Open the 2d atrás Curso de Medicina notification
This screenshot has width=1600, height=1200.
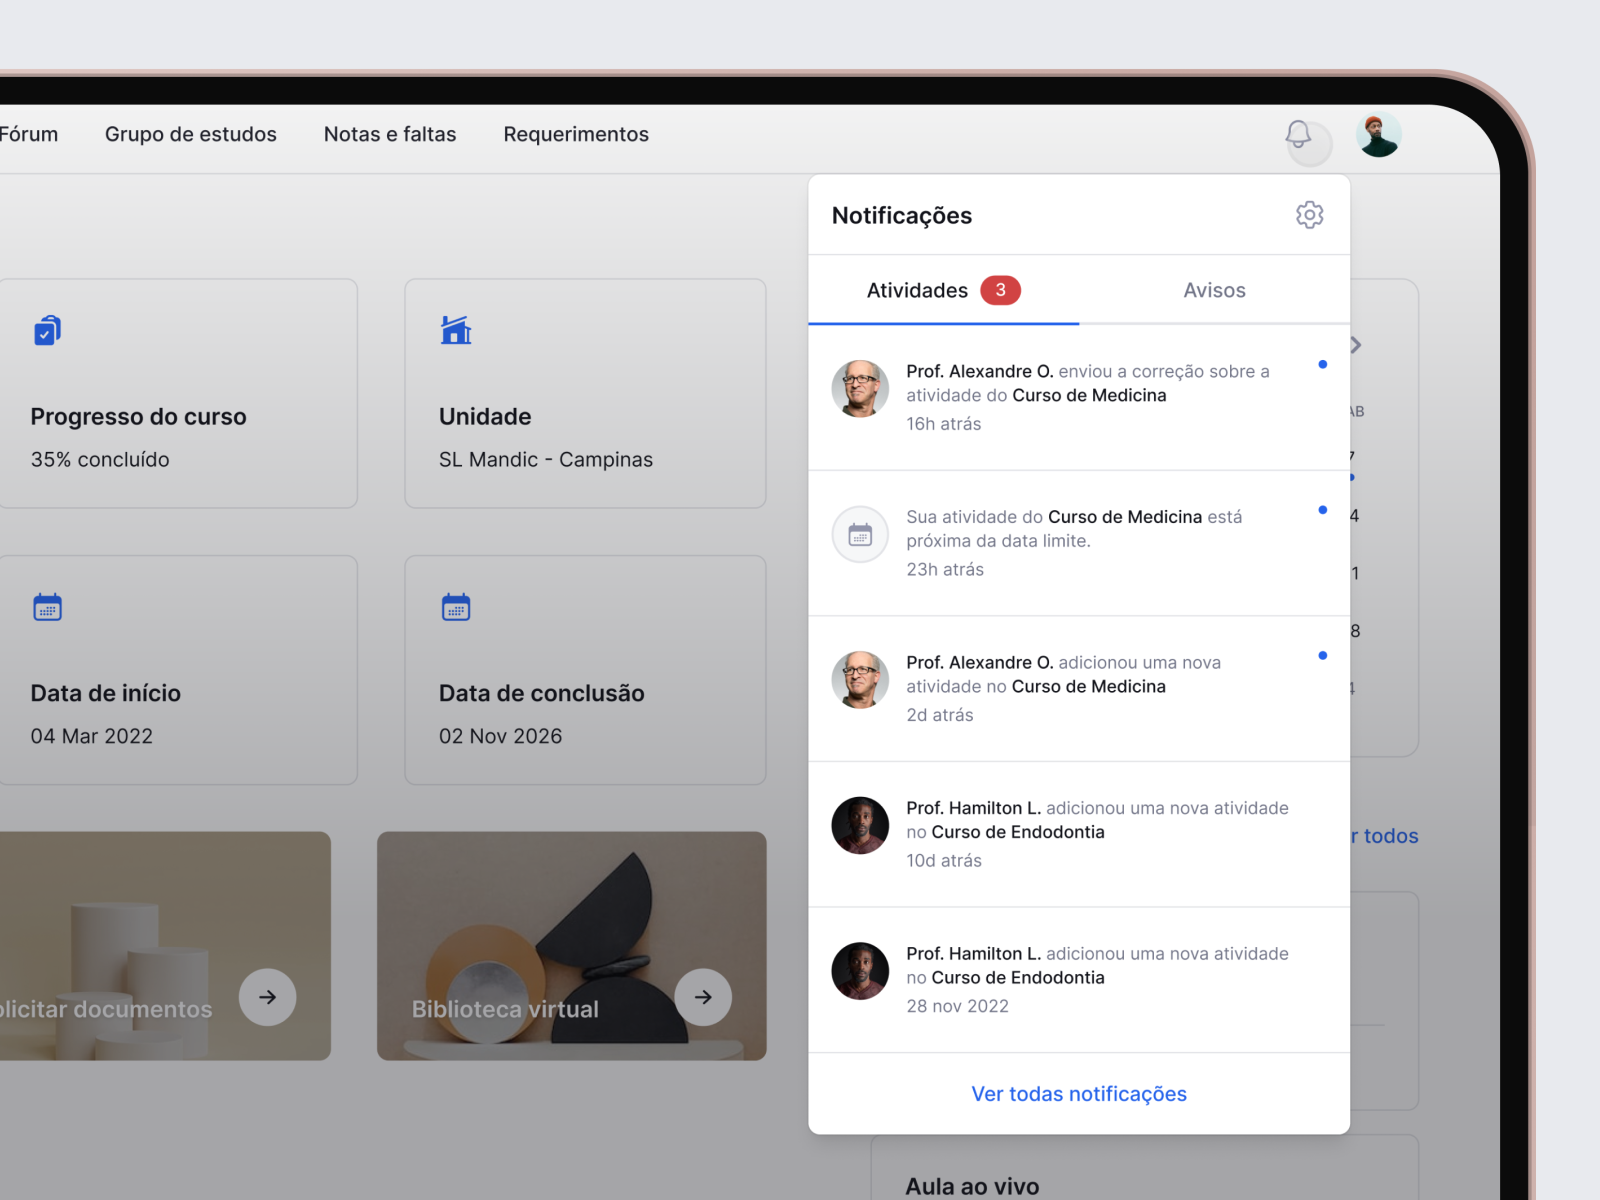point(1079,689)
